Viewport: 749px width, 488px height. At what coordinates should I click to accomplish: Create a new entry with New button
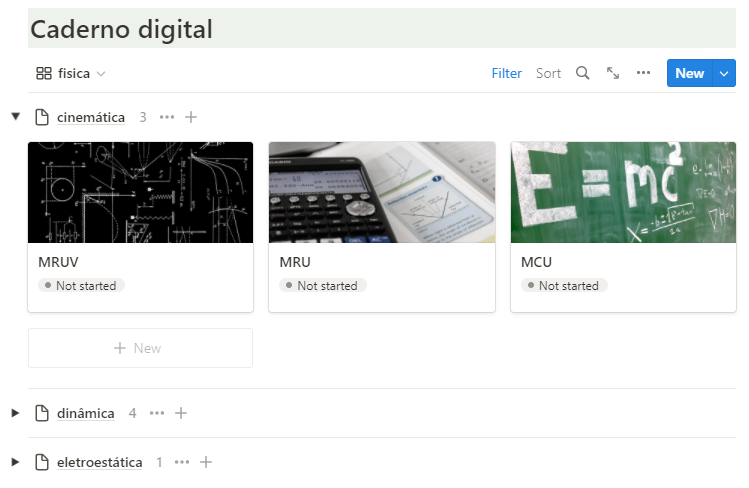[x=689, y=73]
